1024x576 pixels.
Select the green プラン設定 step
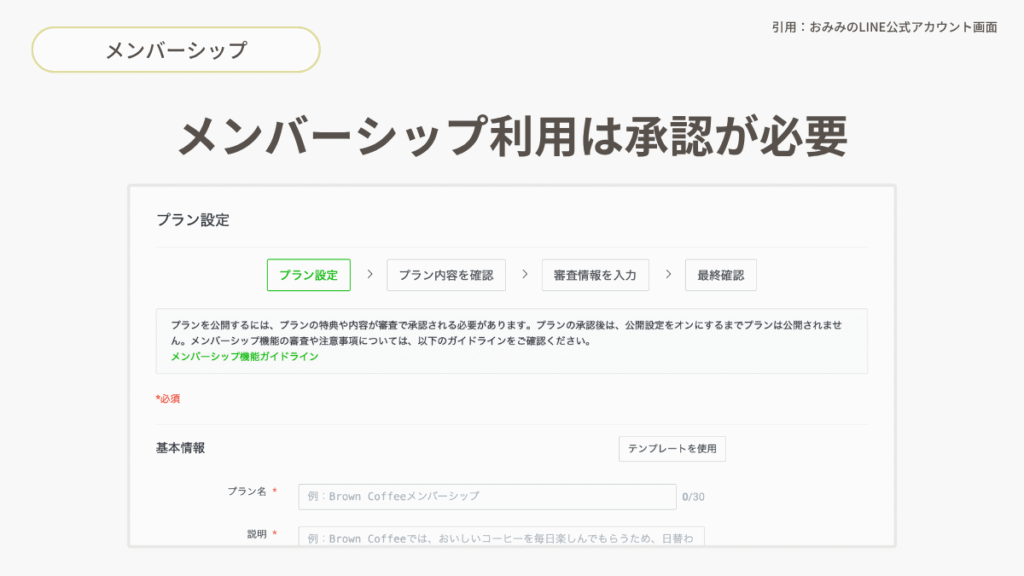pos(308,275)
